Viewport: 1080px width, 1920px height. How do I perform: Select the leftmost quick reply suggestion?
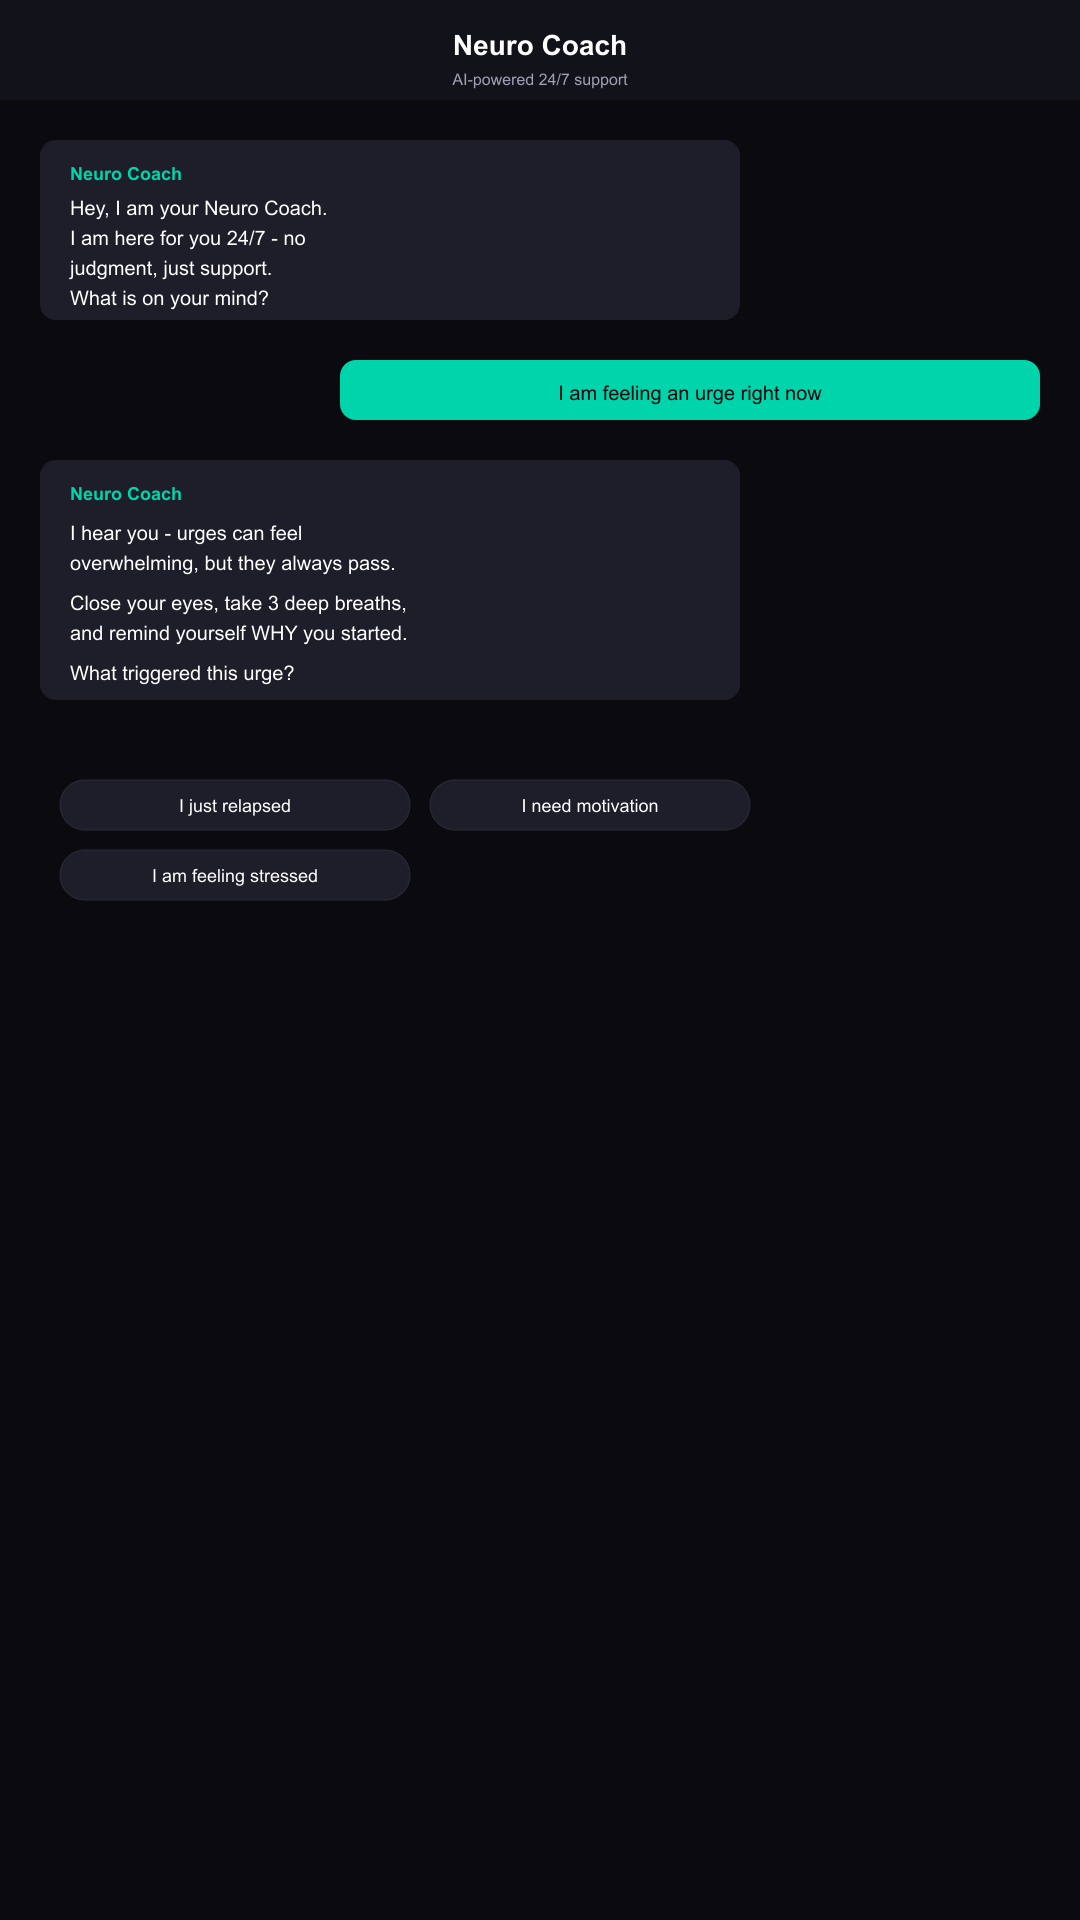(x=234, y=805)
